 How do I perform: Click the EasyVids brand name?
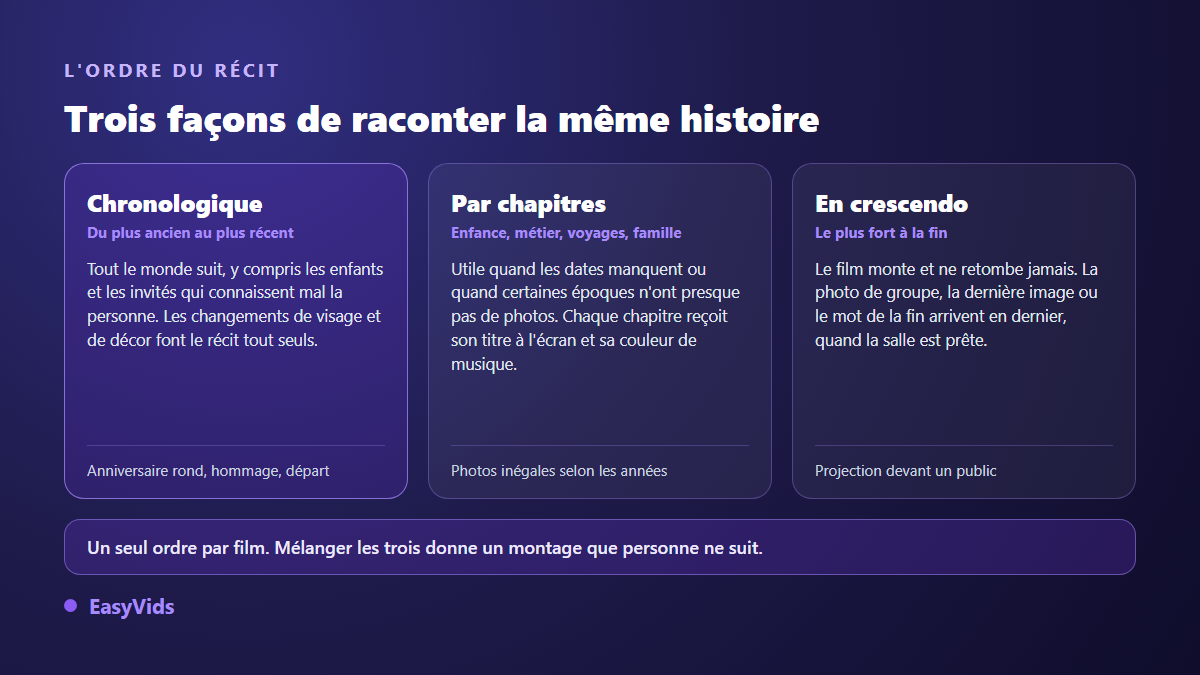pos(131,607)
